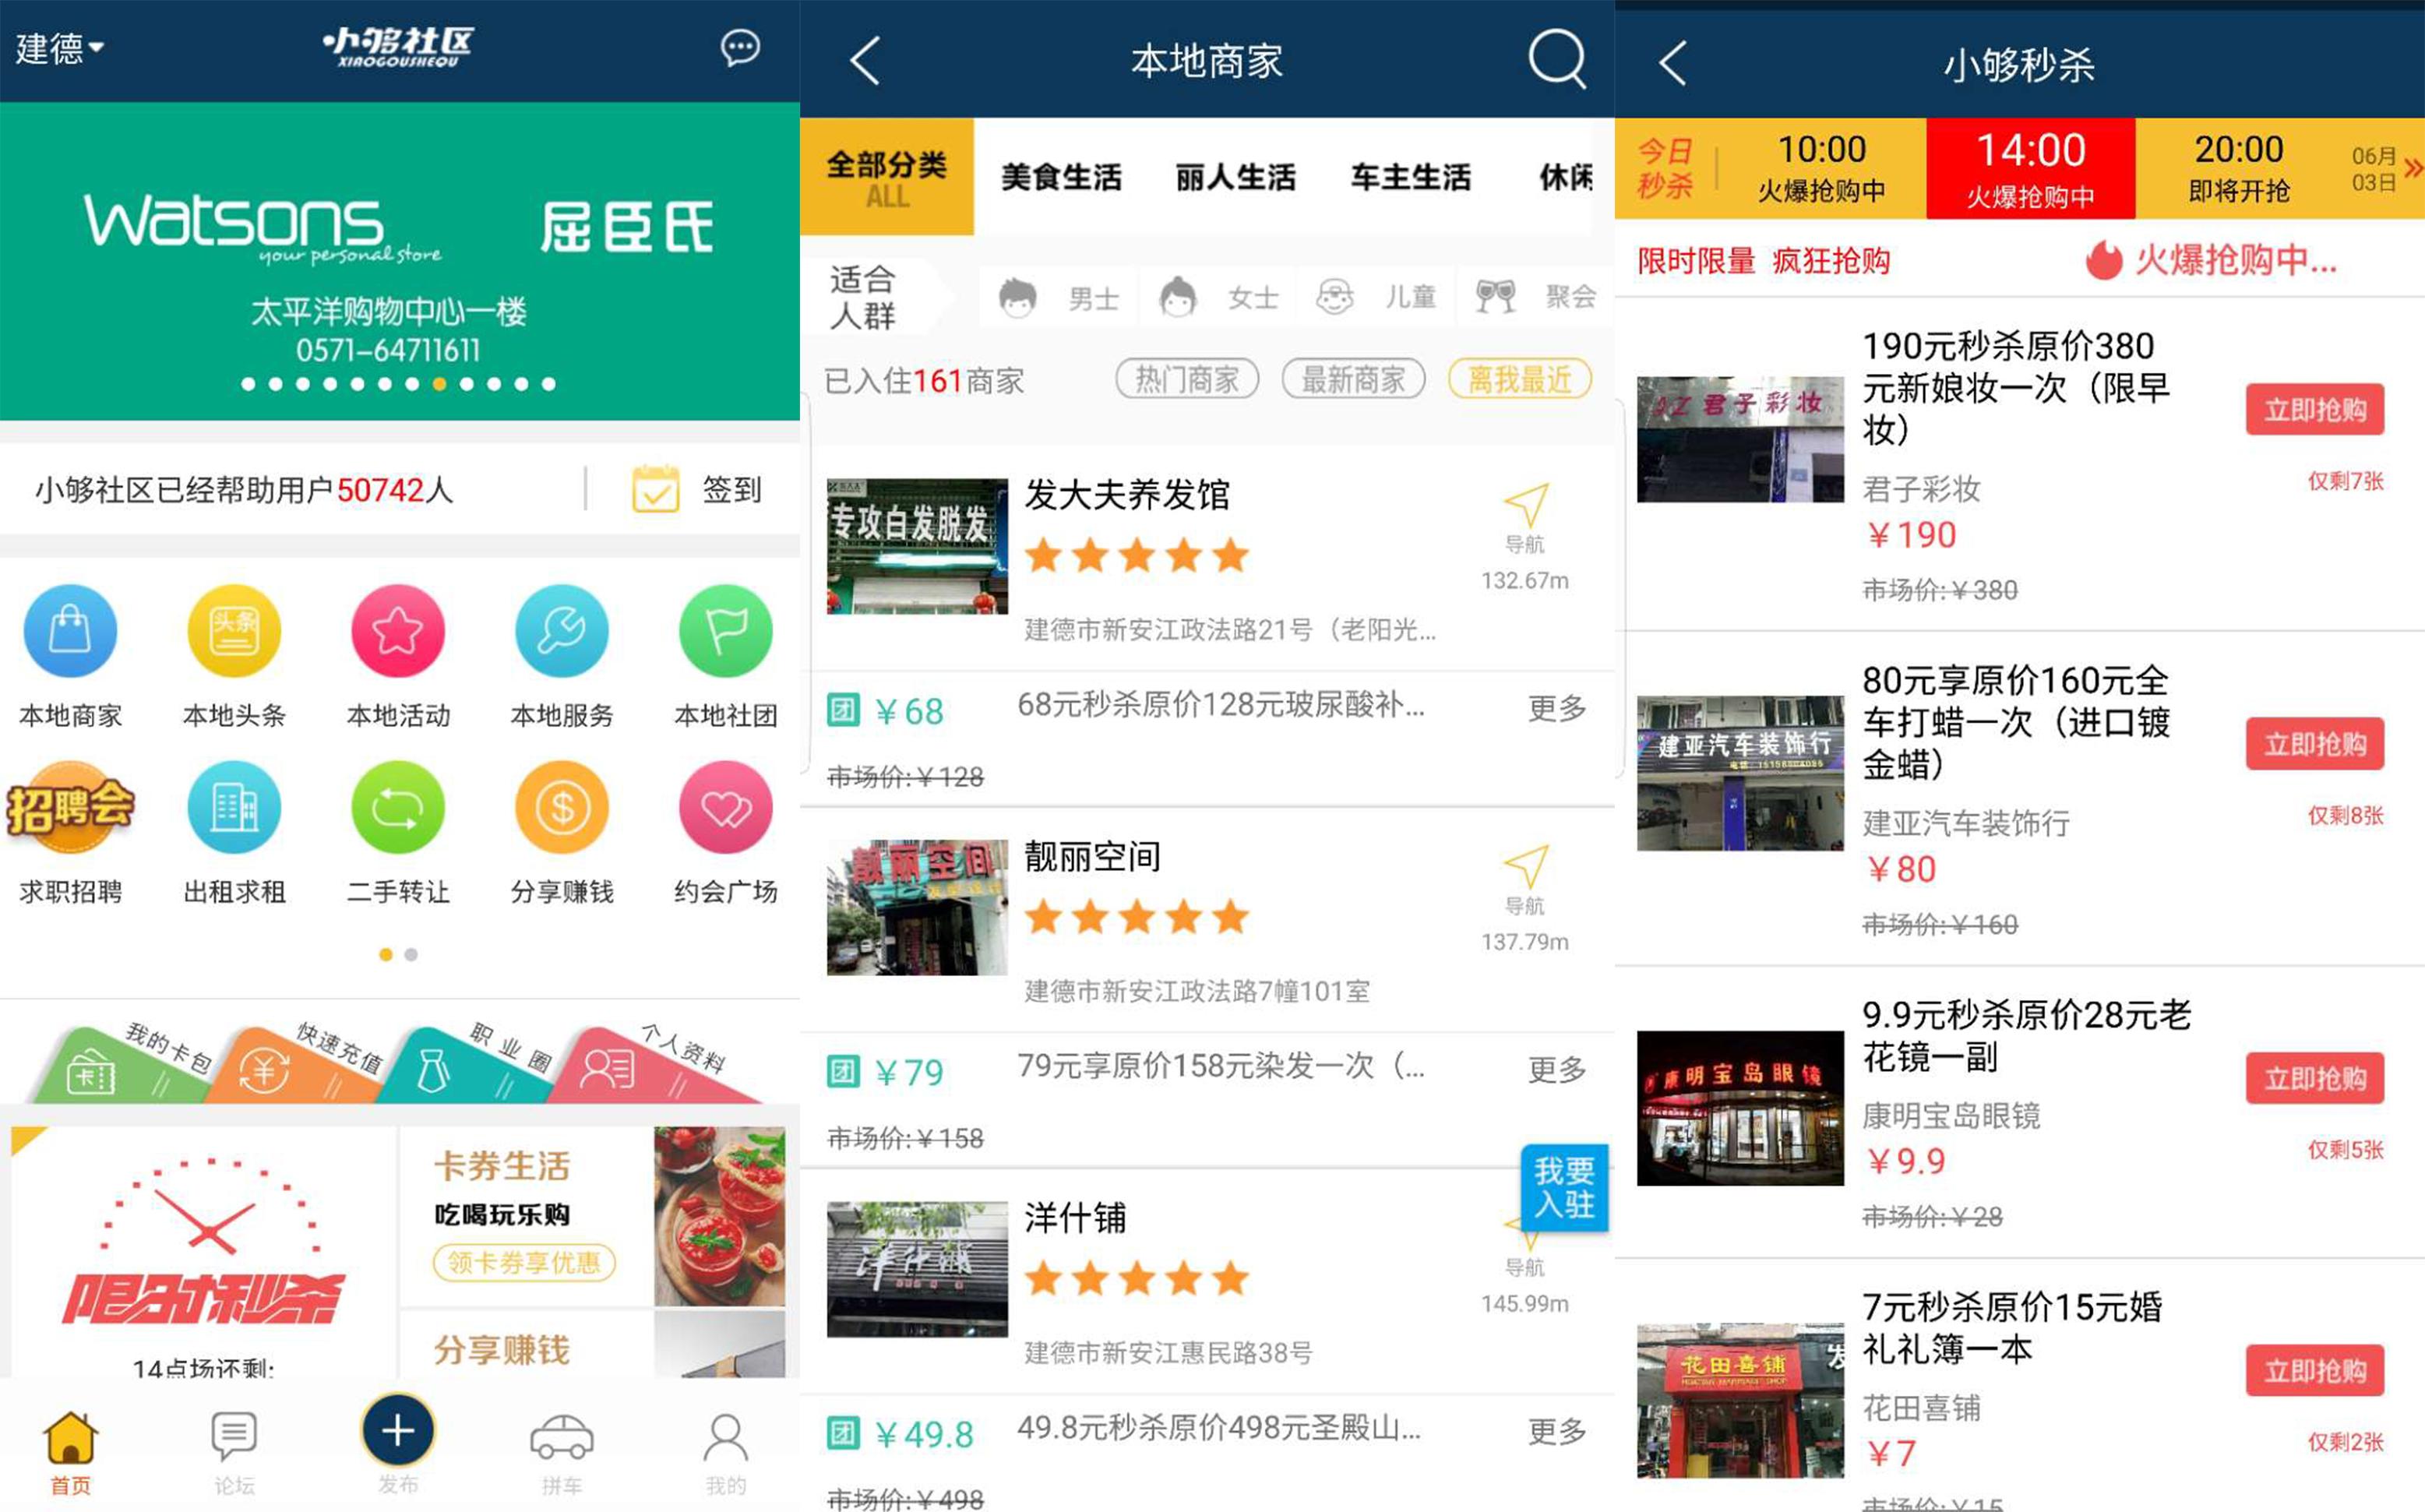2425x1512 pixels.
Task: Tap the 二手转让 green swap icon
Action: [x=397, y=808]
